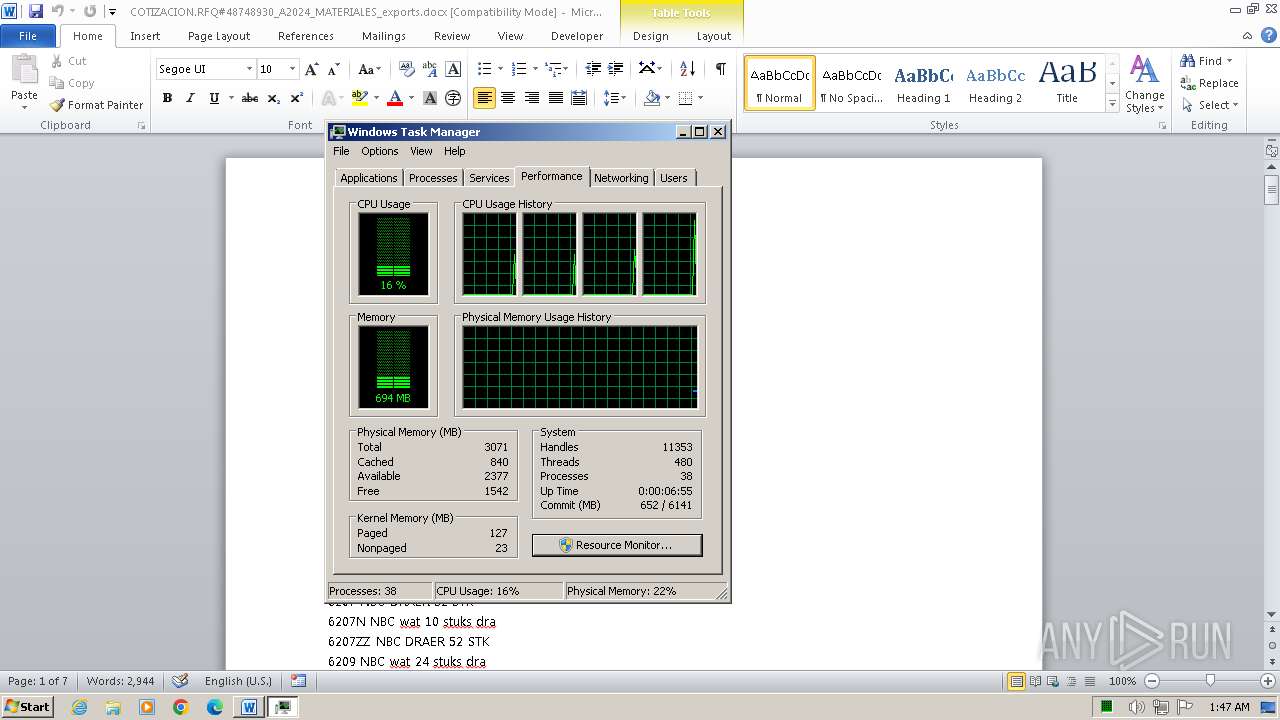
Task: Sort the selected text
Action: [x=687, y=69]
